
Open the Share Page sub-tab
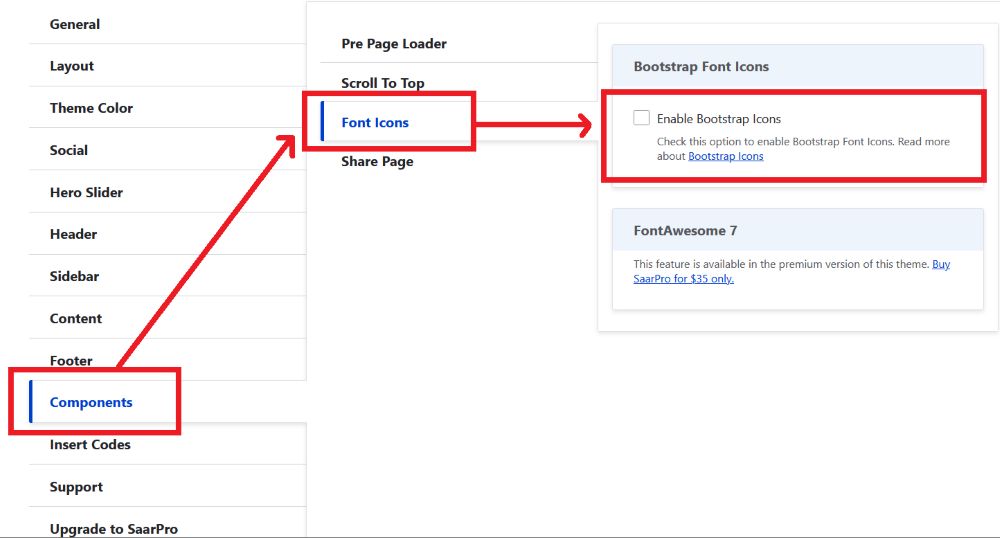pos(377,161)
